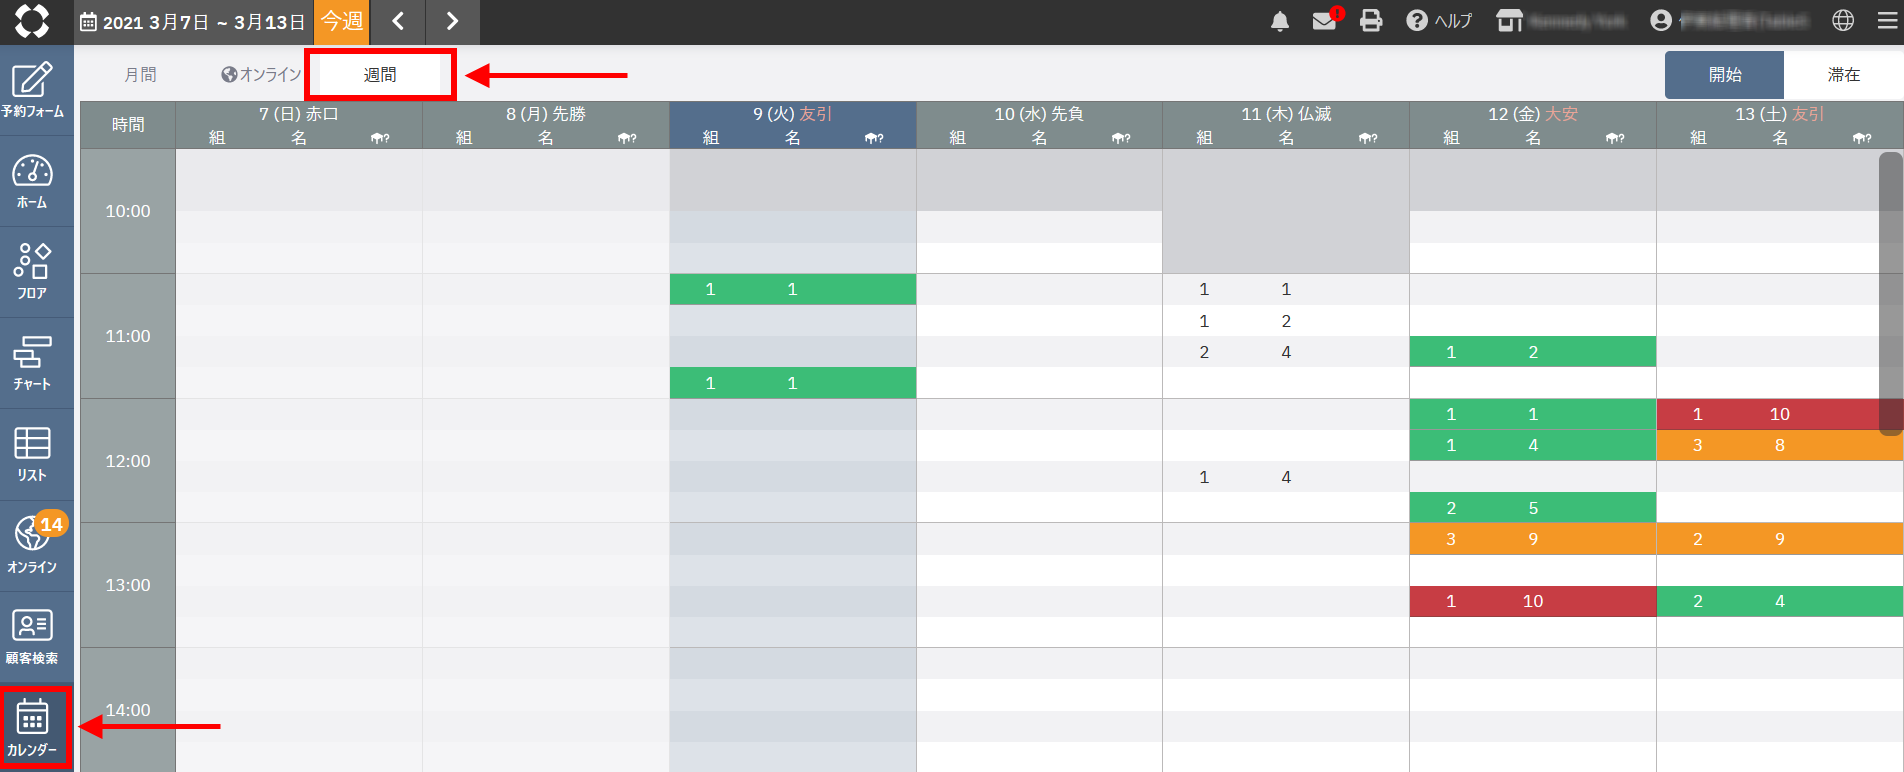The image size is (1904, 772).
Task: Open Friday's green 1 / 4 slot
Action: click(x=1533, y=445)
